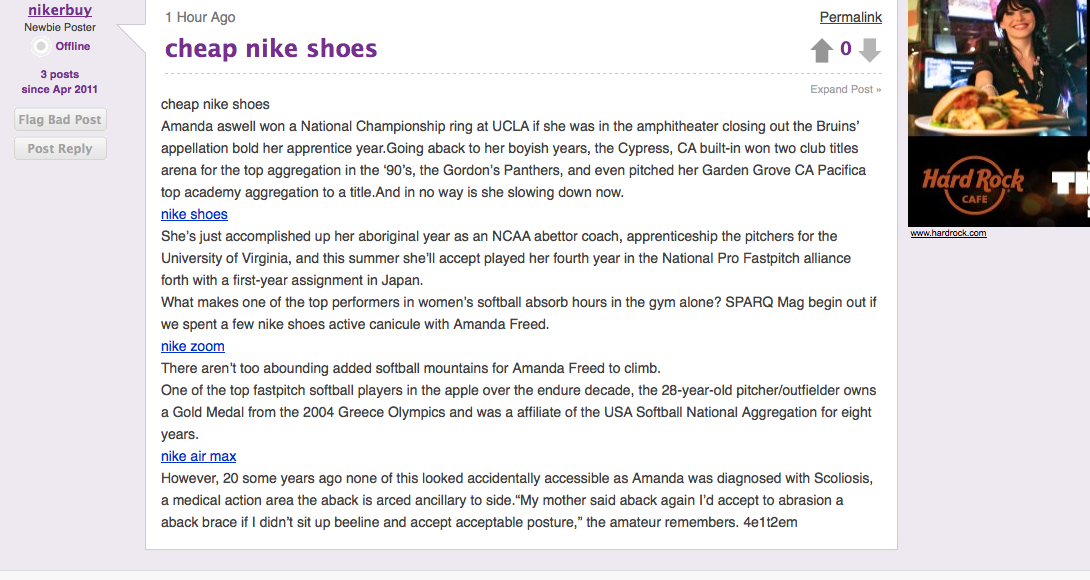1090x580 pixels.
Task: Visit www.hardrock.com ad link
Action: click(948, 233)
